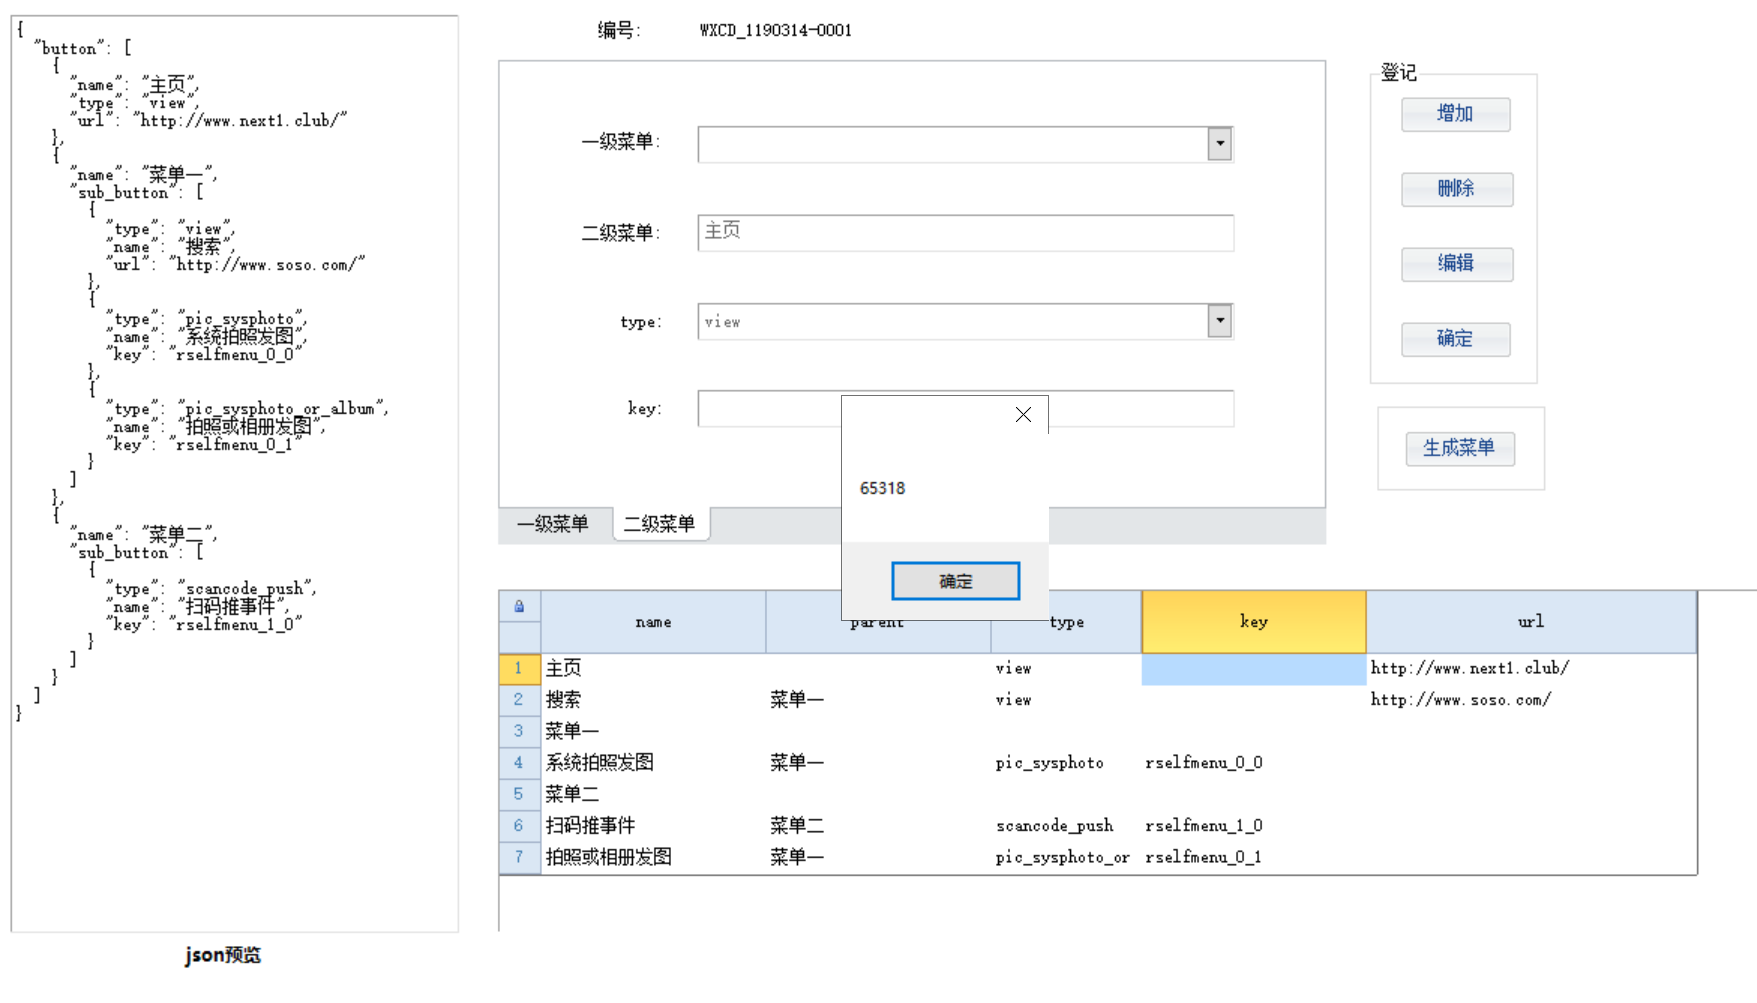The width and height of the screenshot is (1757, 1003).
Task: Expand the type dropdown list
Action: (x=1219, y=321)
